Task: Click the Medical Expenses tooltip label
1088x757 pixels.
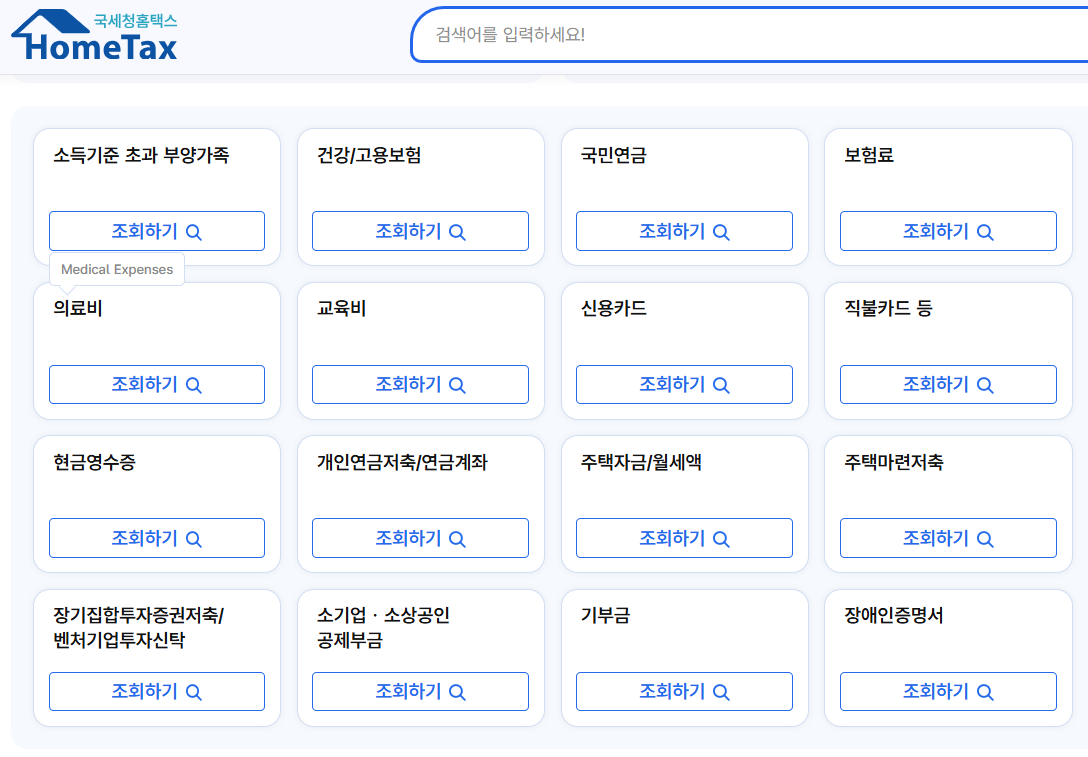Action: (117, 269)
